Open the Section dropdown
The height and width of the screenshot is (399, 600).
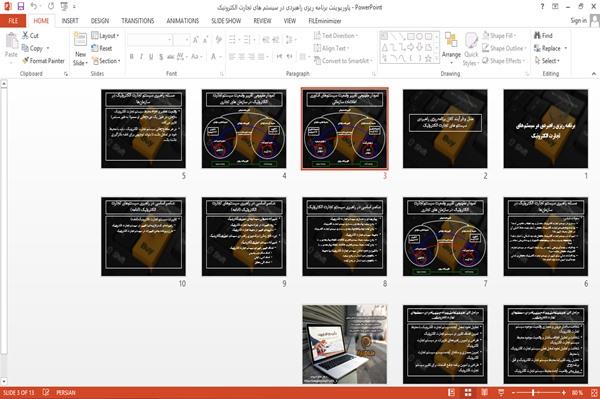click(106, 61)
